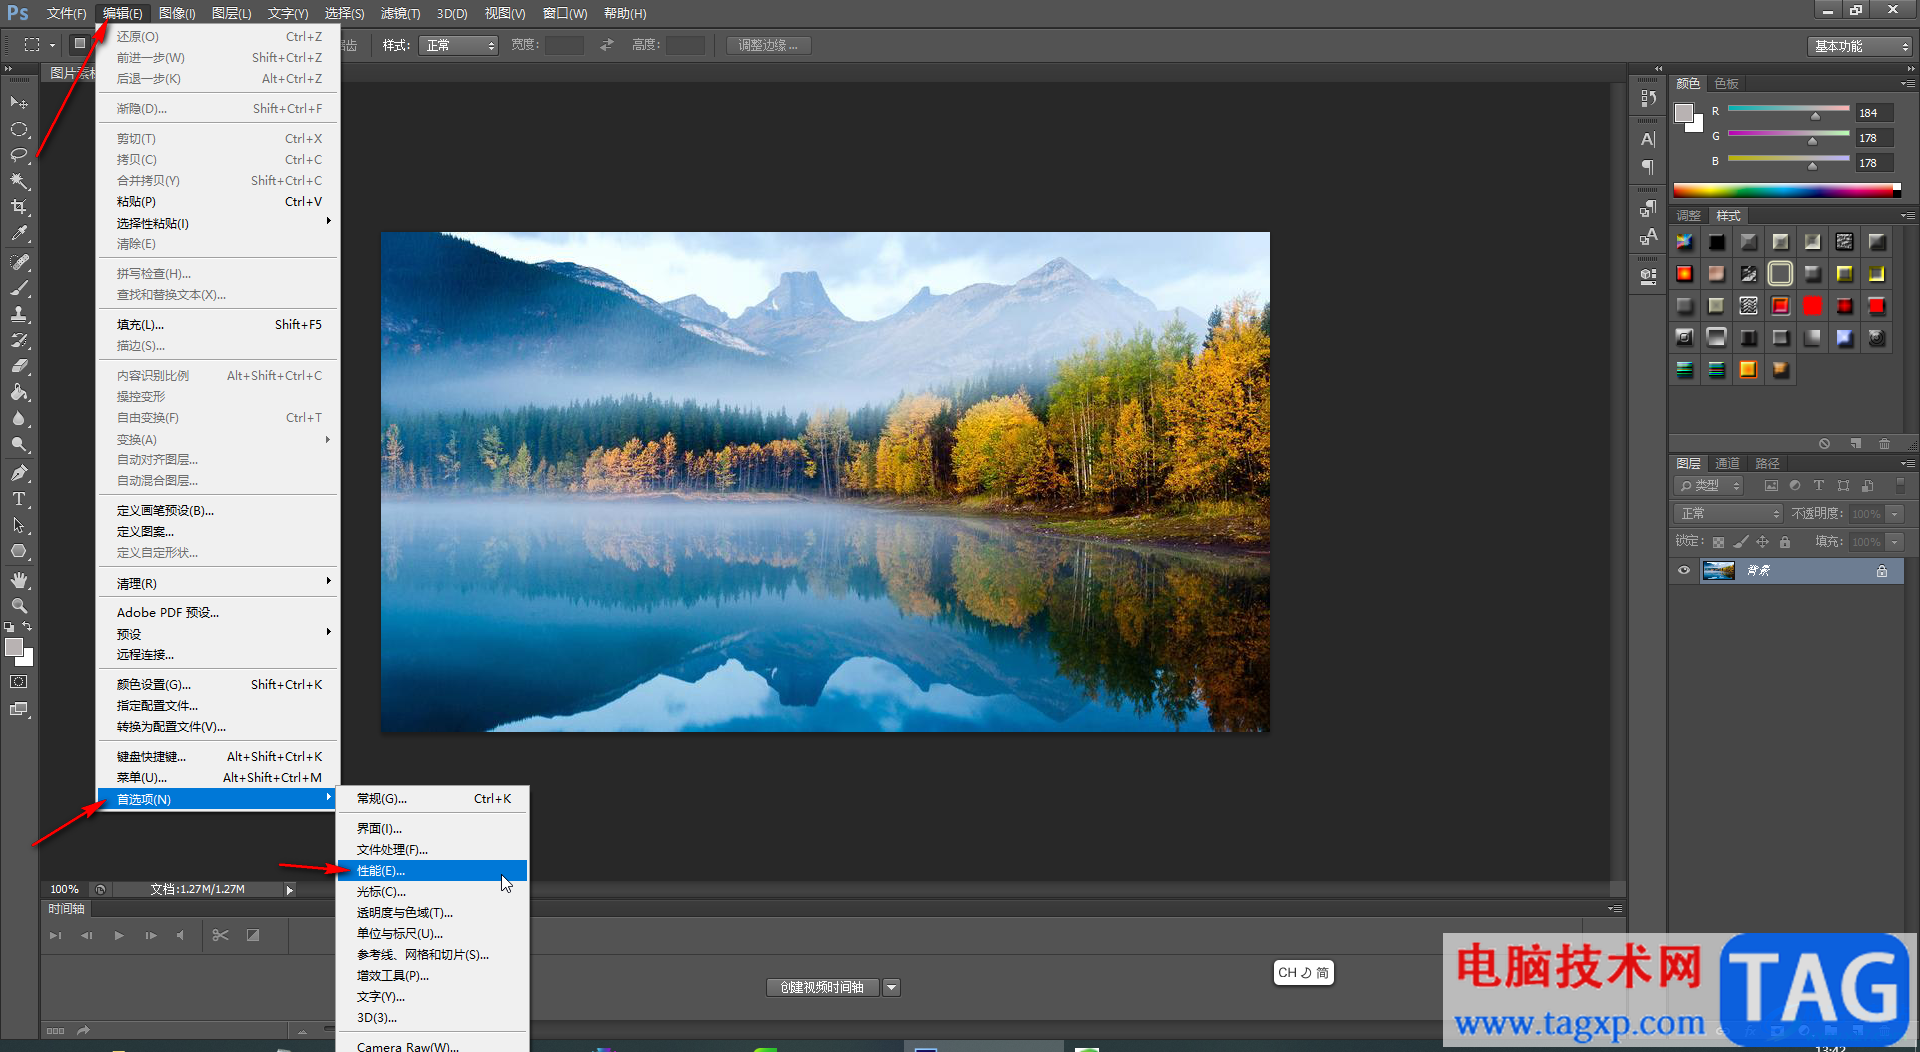Choose the Hand tool
The height and width of the screenshot is (1052, 1920).
(x=19, y=580)
